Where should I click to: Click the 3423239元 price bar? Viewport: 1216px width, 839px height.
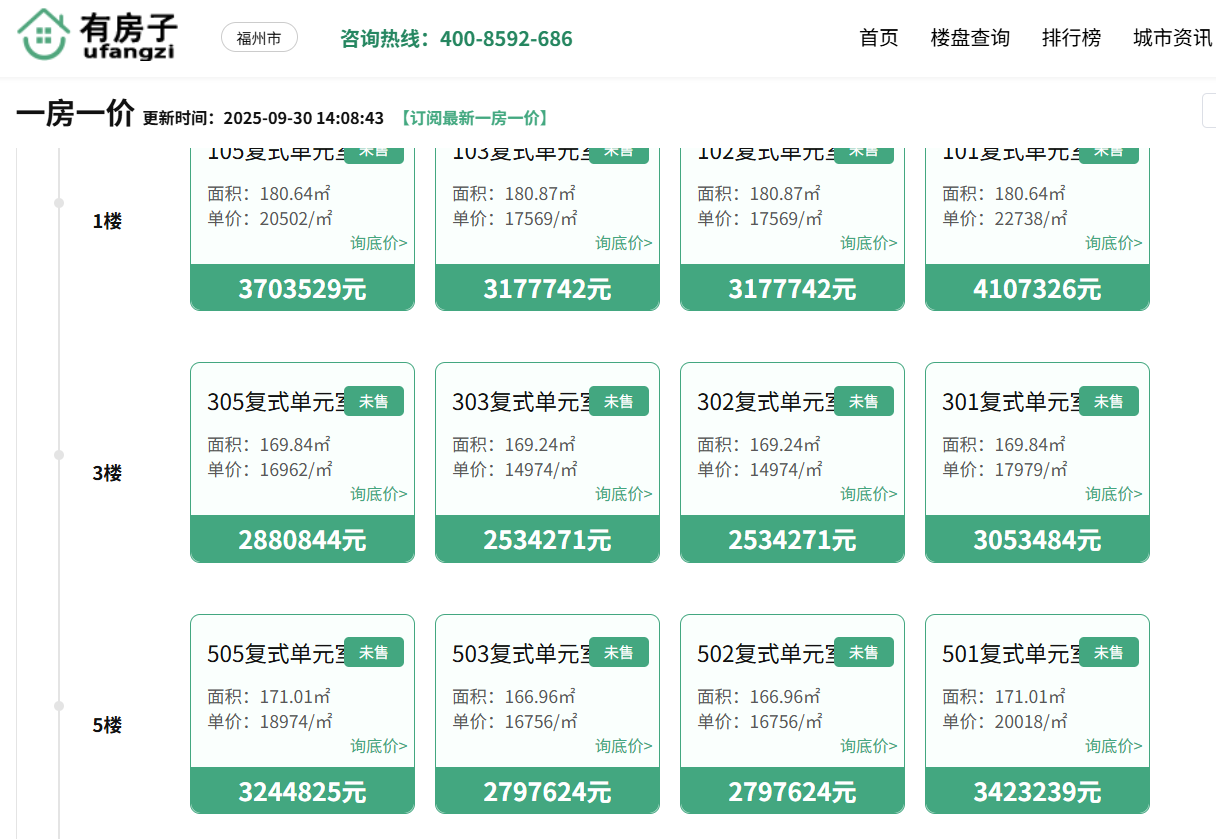coord(1037,792)
